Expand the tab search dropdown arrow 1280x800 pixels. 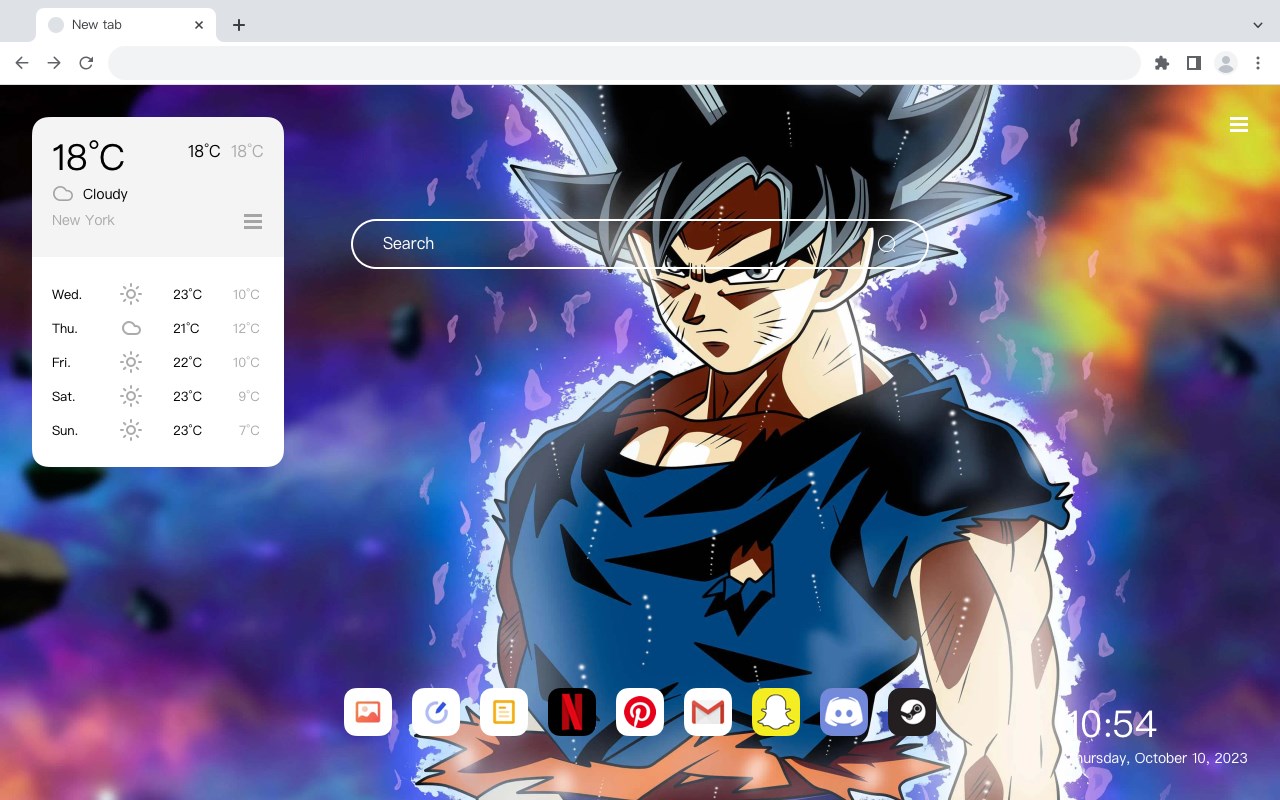(x=1258, y=25)
